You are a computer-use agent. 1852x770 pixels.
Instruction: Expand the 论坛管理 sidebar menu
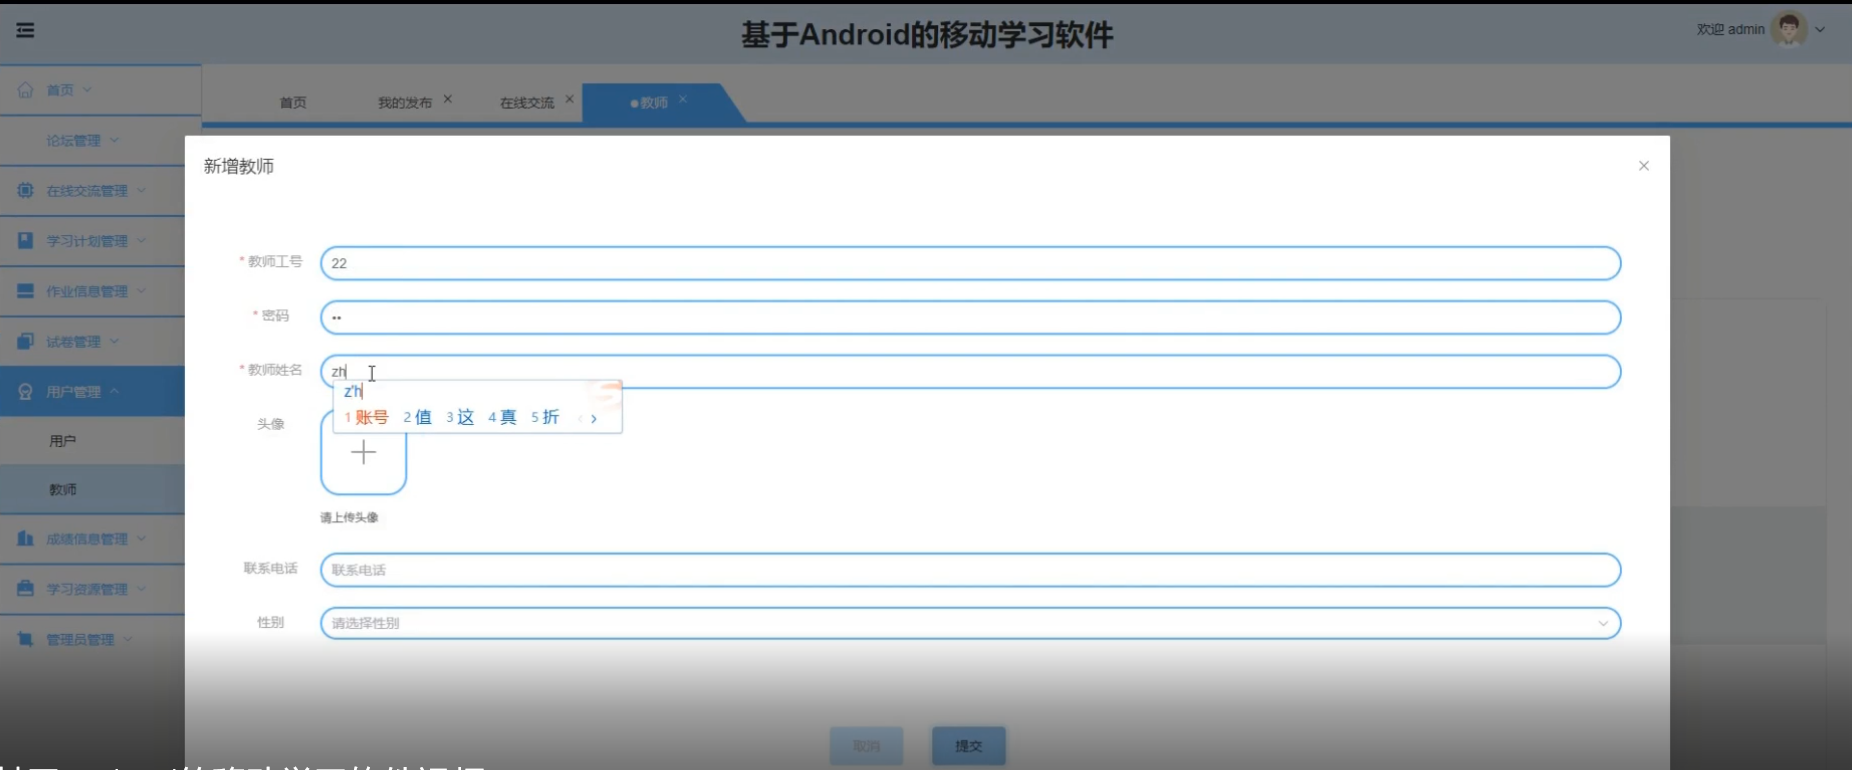tap(82, 141)
